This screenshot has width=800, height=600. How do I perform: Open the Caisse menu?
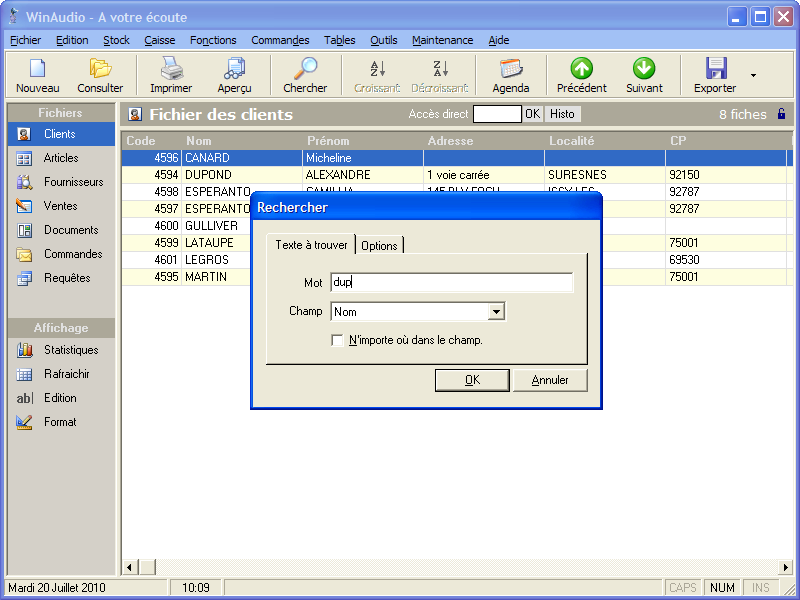coord(159,40)
